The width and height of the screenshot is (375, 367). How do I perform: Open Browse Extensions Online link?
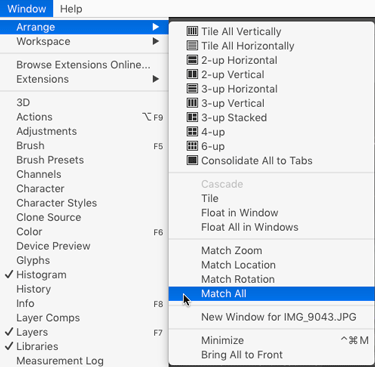[x=83, y=65]
